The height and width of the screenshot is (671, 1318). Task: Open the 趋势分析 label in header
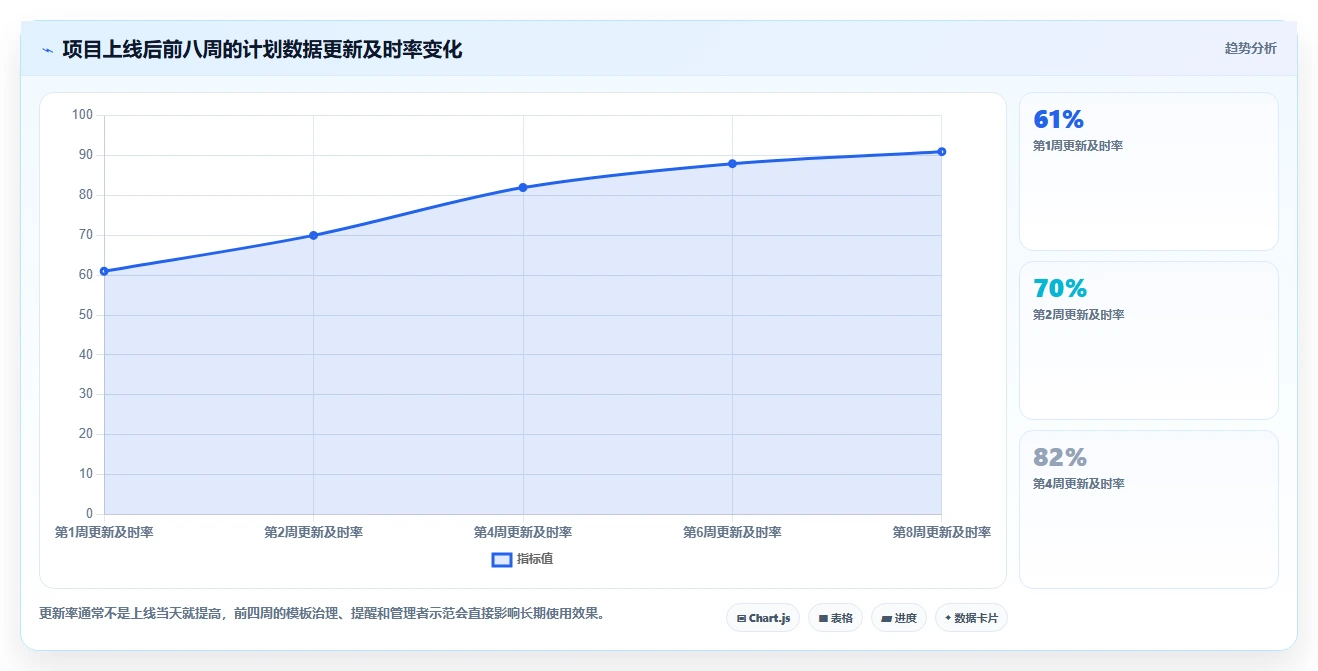[1250, 48]
